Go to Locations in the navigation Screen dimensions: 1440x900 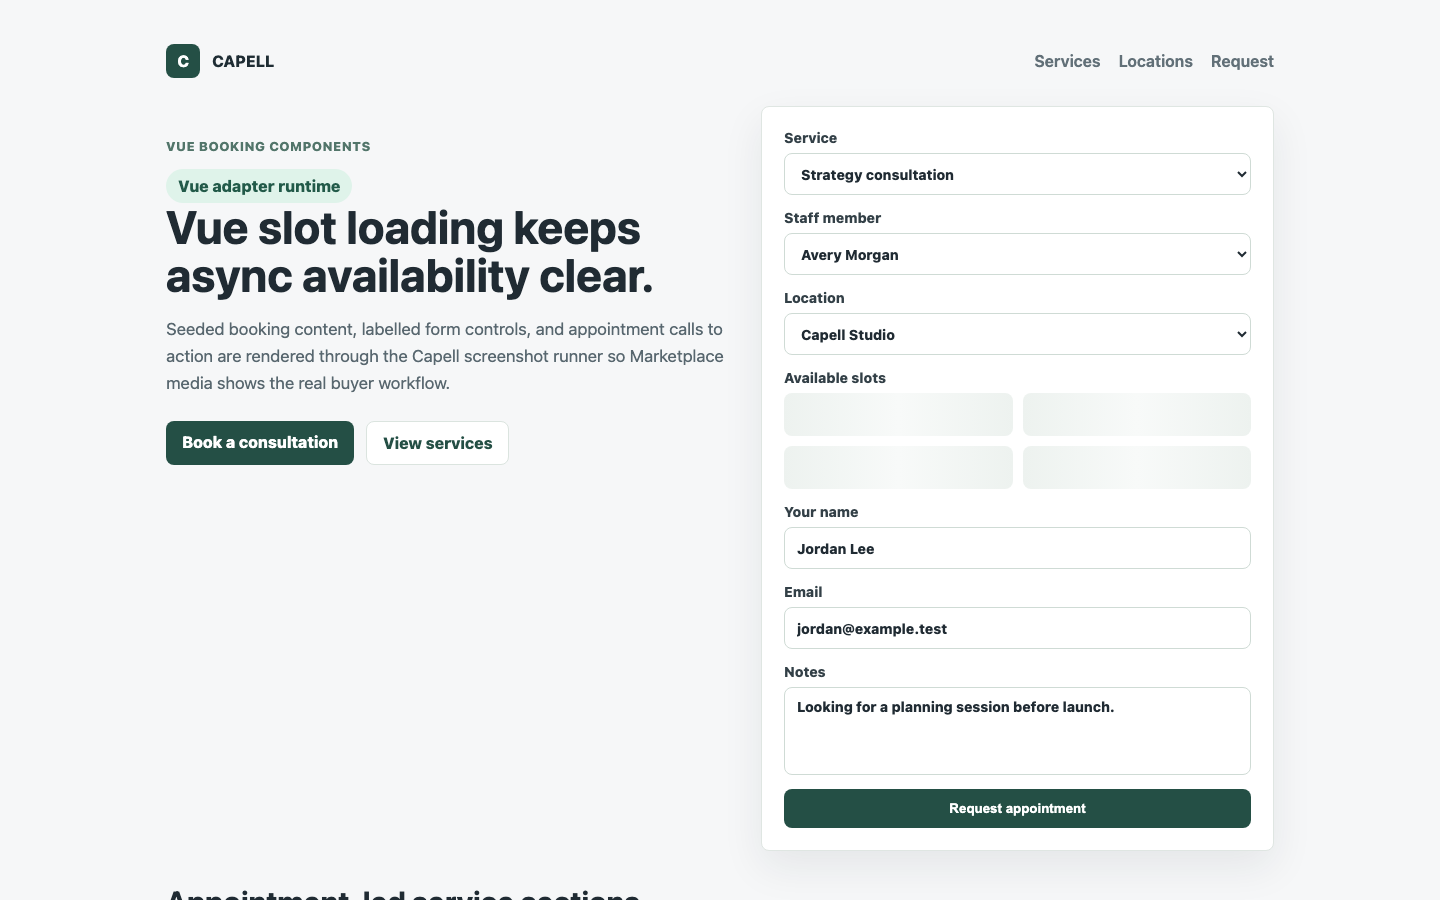coord(1155,61)
